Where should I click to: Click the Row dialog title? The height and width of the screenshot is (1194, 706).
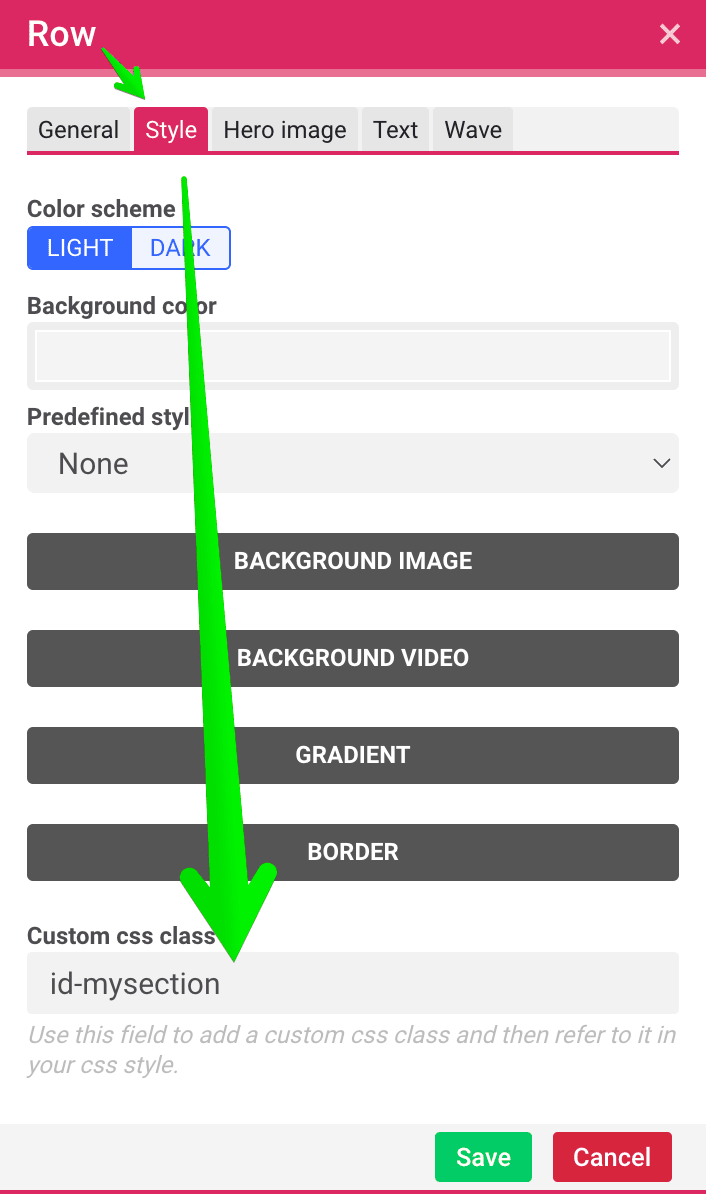pos(62,34)
